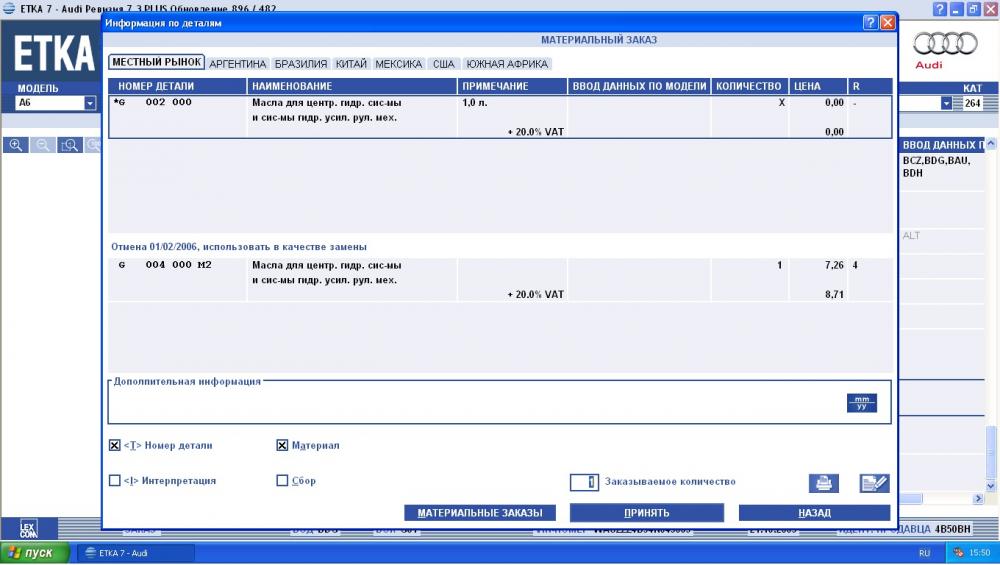The image size is (1000, 565).
Task: Click the LexCom logo icon at bottom left
Action: point(29,528)
